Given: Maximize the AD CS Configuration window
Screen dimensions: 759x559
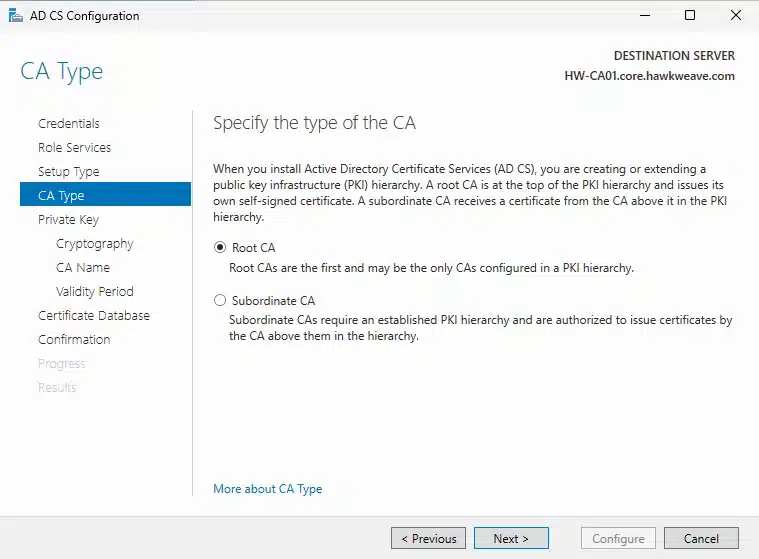Looking at the screenshot, I should [690, 16].
